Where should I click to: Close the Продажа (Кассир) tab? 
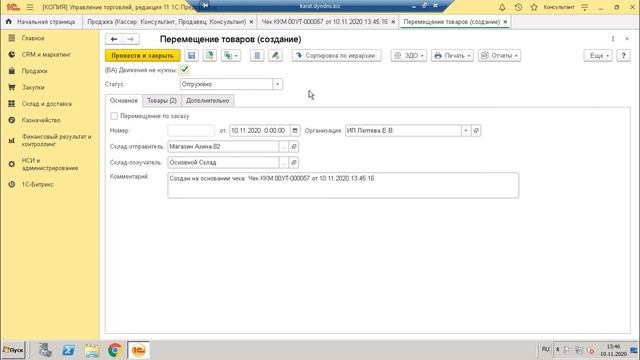251,22
